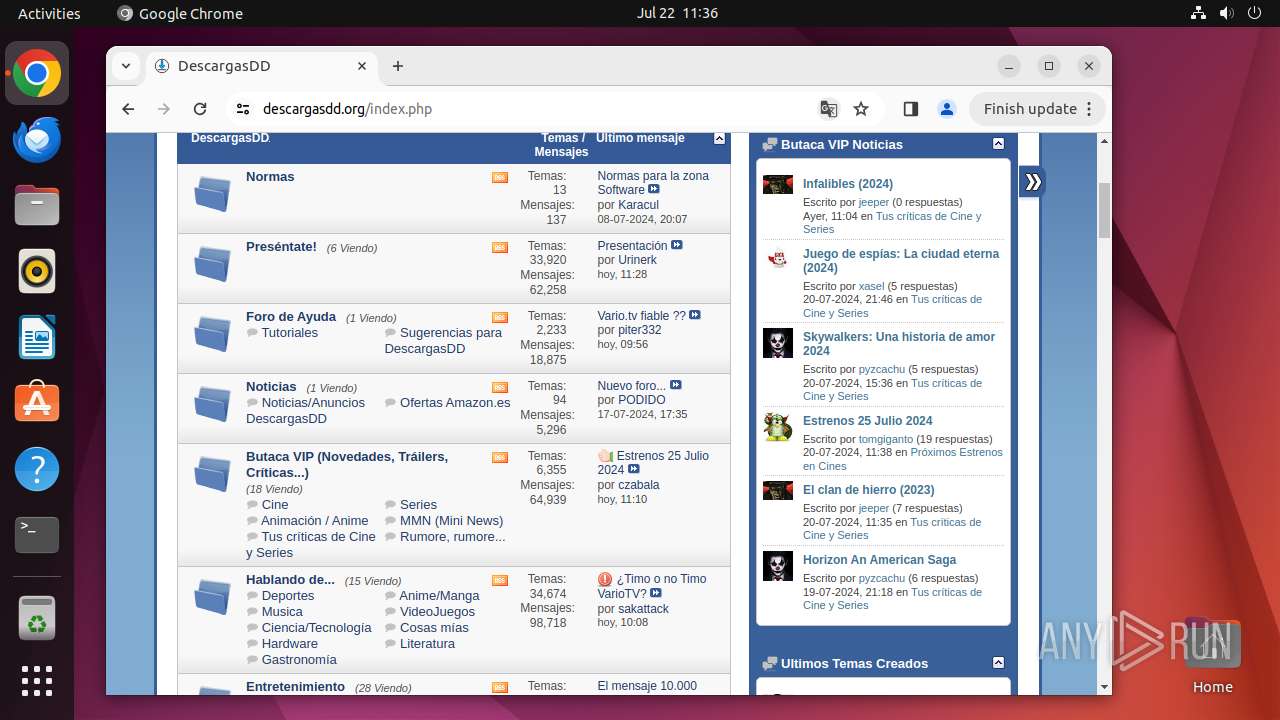This screenshot has height=720, width=1280.
Task: Go back to previous page
Action: [x=128, y=109]
